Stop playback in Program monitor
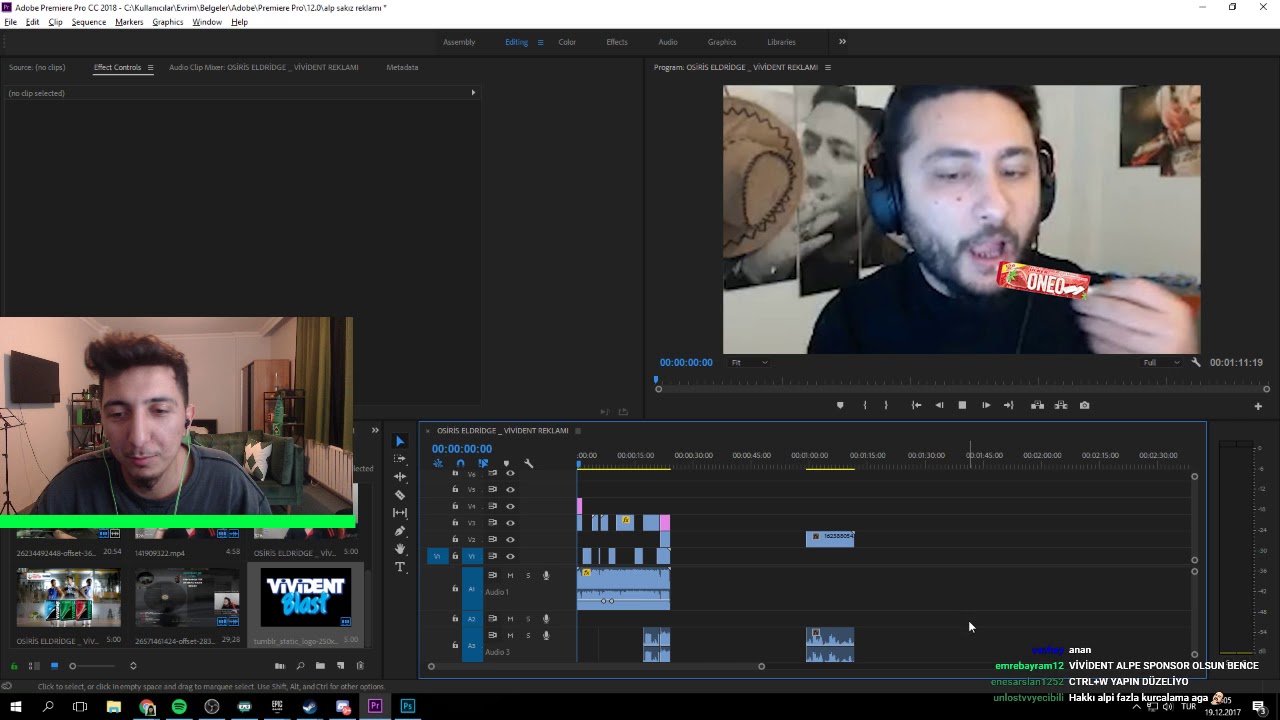 (x=962, y=405)
